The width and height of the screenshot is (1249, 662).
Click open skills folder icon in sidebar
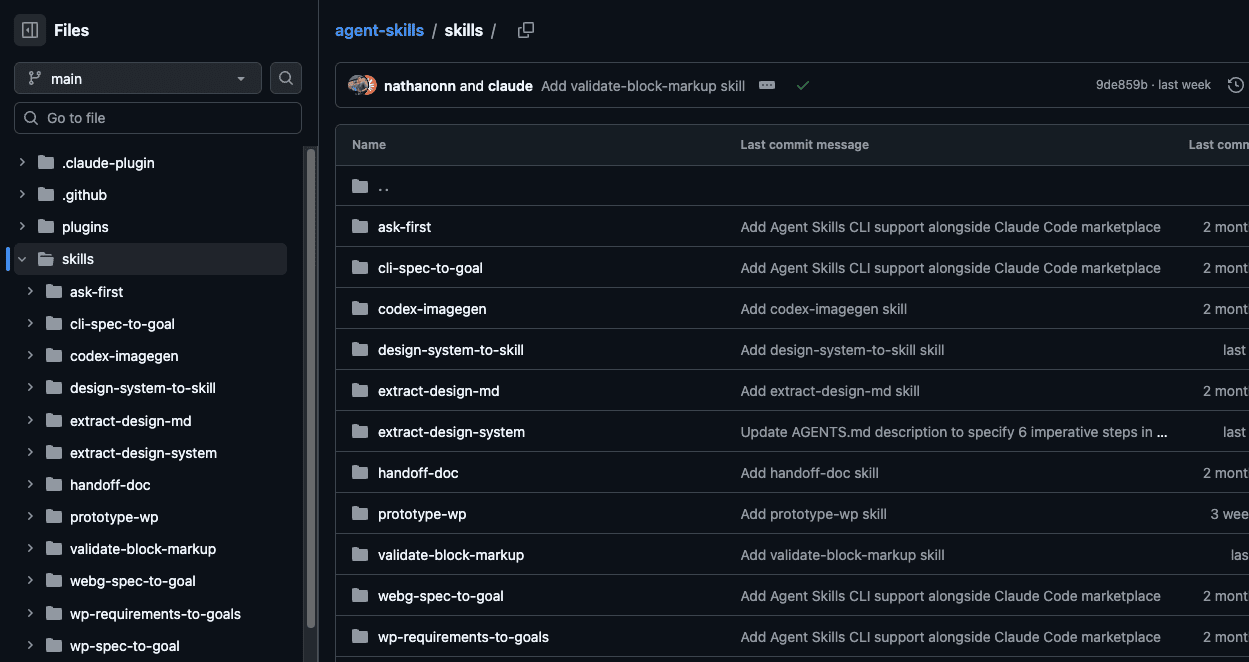point(46,259)
